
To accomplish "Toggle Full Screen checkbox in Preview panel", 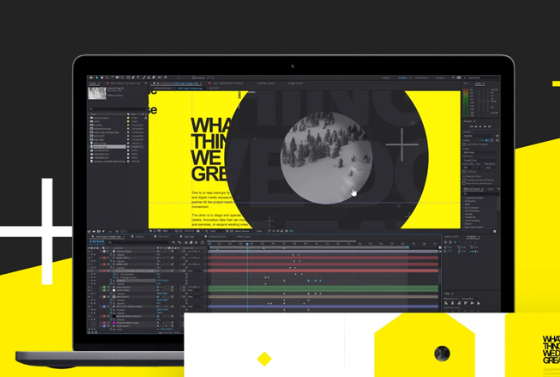I will 464,172.
